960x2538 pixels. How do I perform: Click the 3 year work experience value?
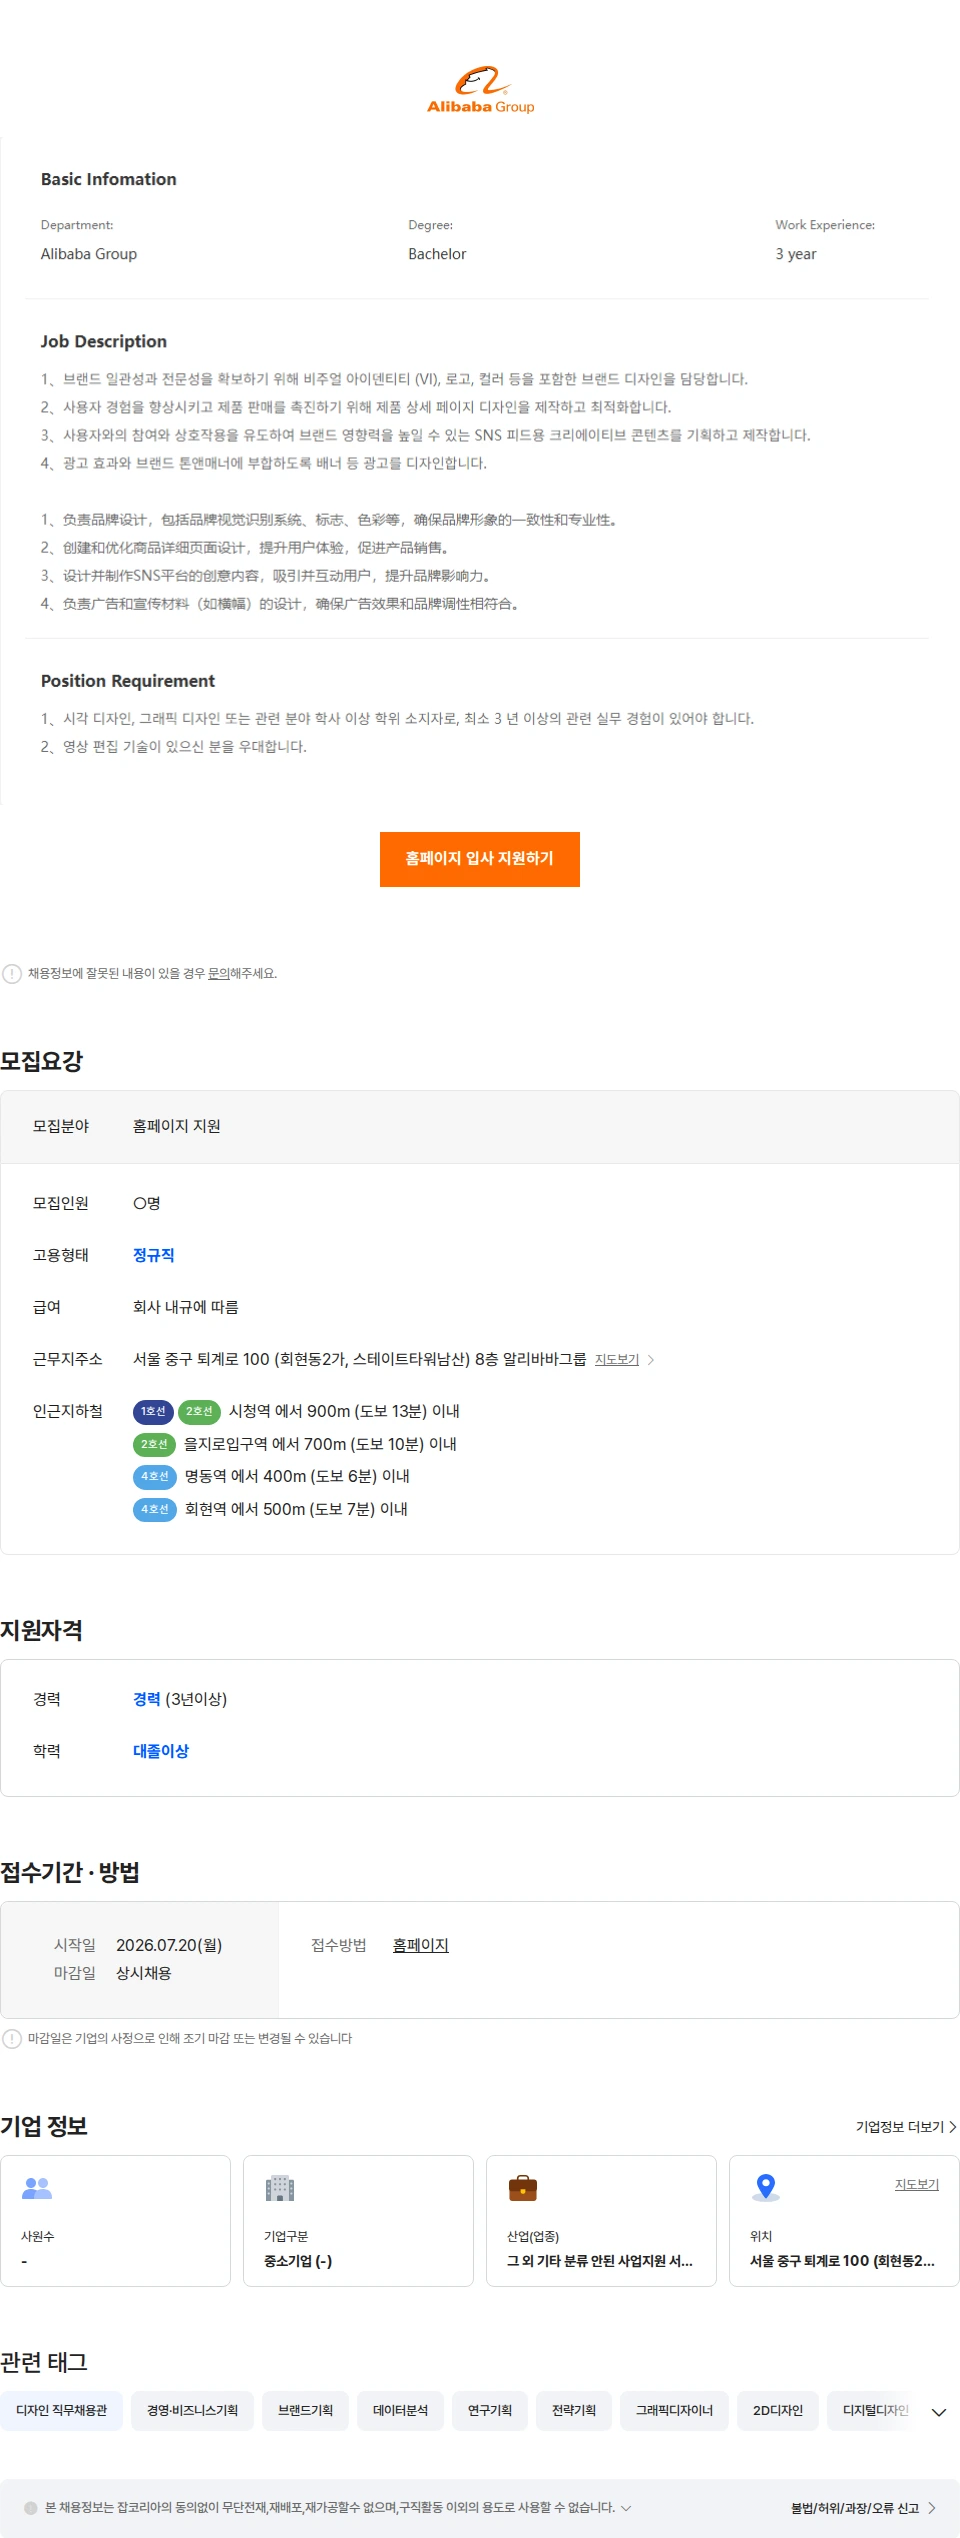point(796,255)
